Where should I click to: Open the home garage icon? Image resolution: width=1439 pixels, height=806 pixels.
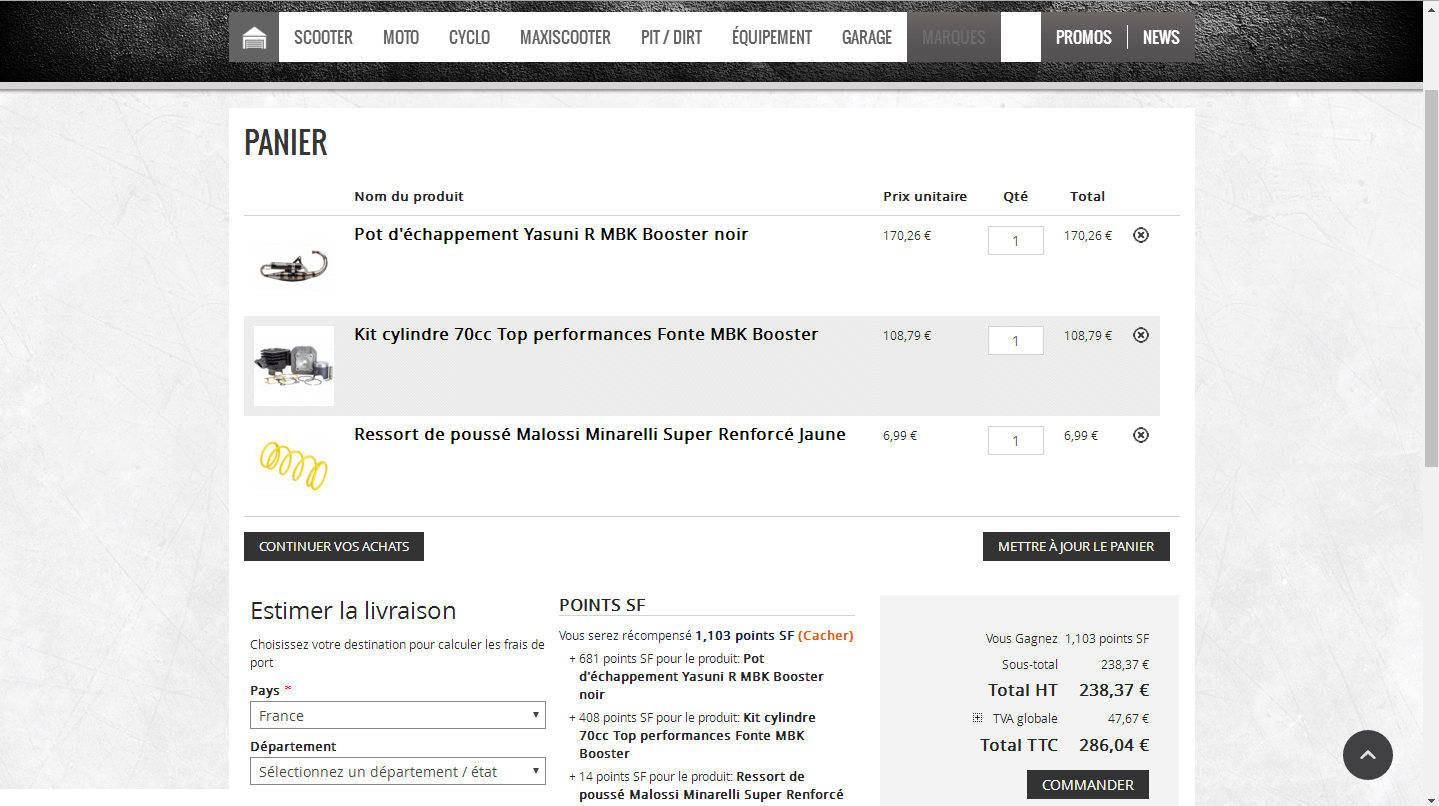tap(254, 38)
